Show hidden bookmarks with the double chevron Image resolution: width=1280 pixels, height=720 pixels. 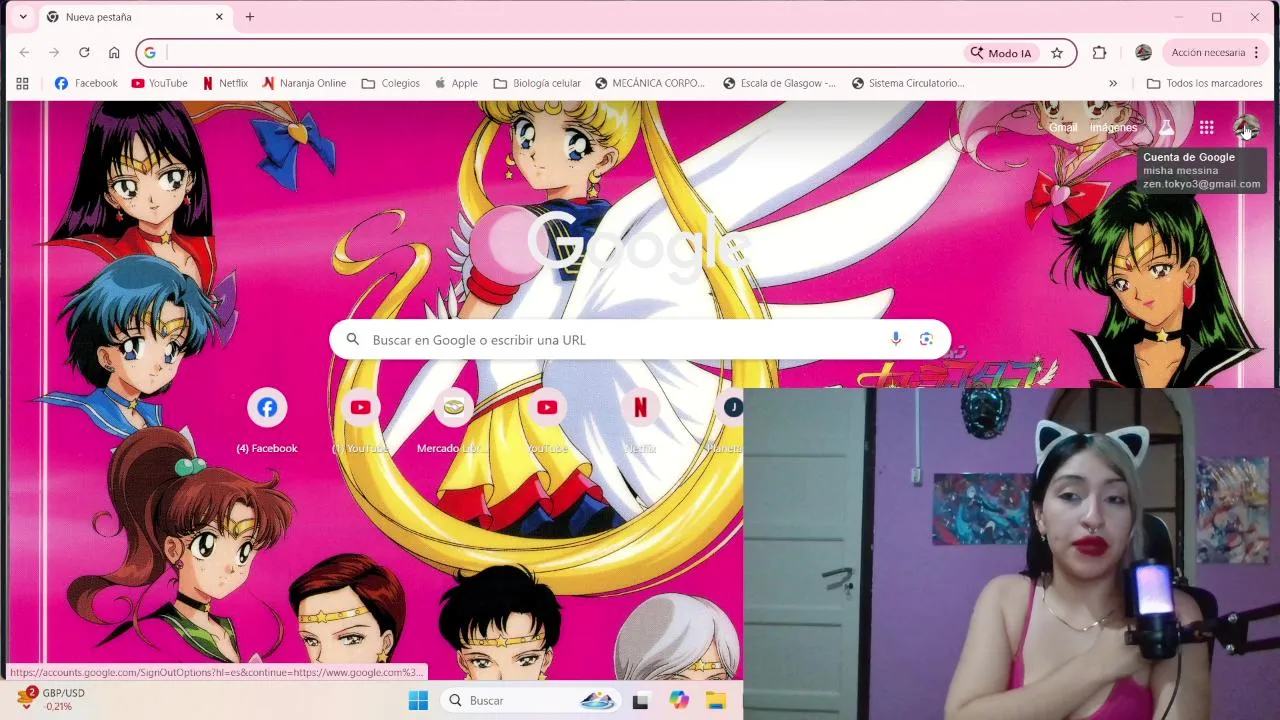[1113, 83]
